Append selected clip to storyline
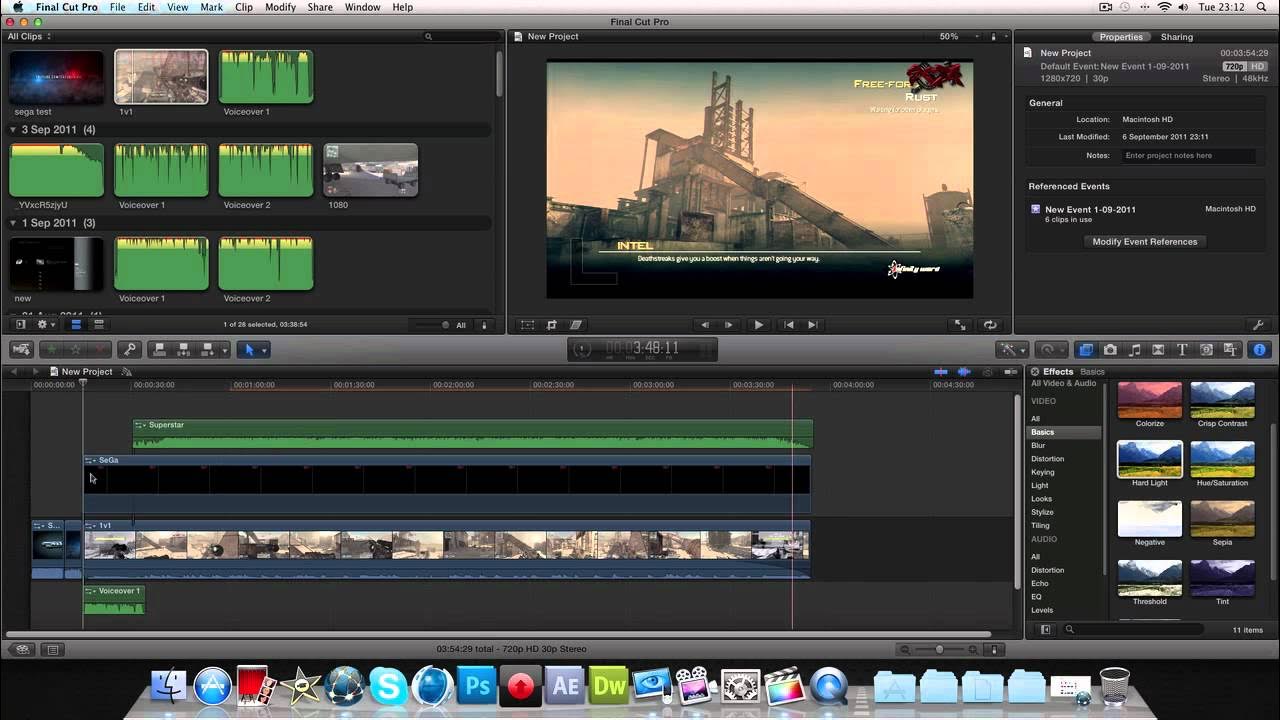Image resolution: width=1280 pixels, height=720 pixels. pos(208,350)
